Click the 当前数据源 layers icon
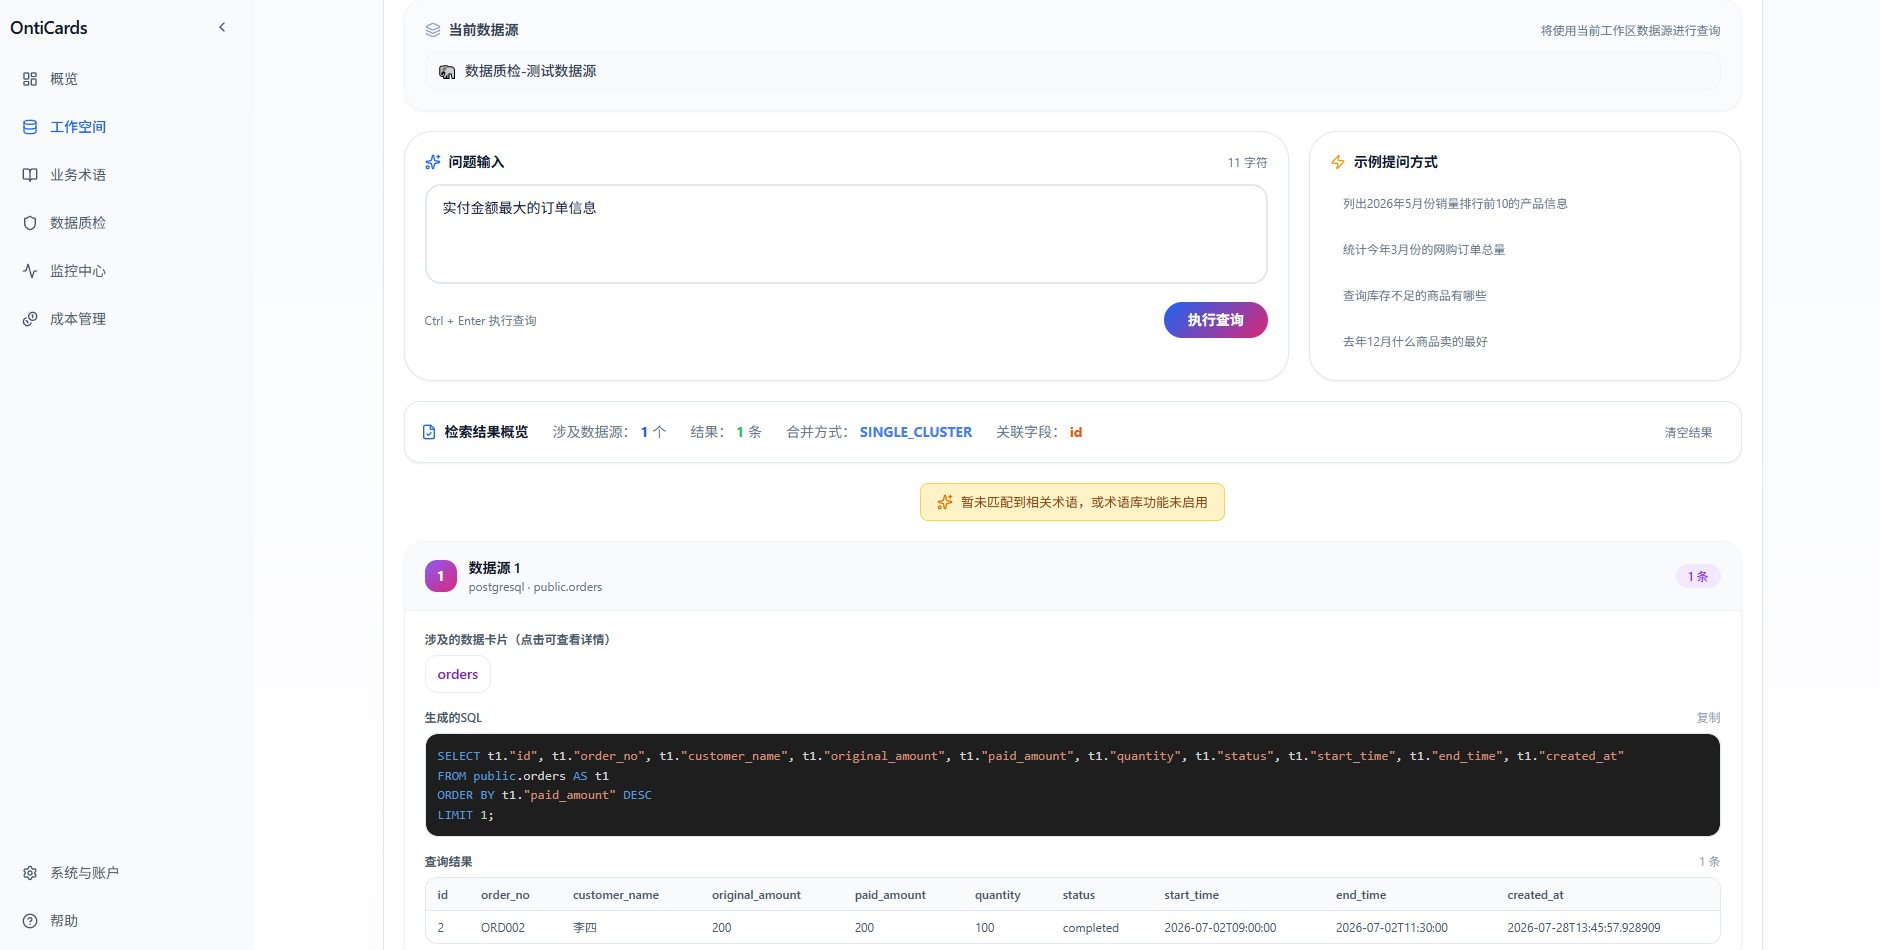1880x950 pixels. (433, 30)
